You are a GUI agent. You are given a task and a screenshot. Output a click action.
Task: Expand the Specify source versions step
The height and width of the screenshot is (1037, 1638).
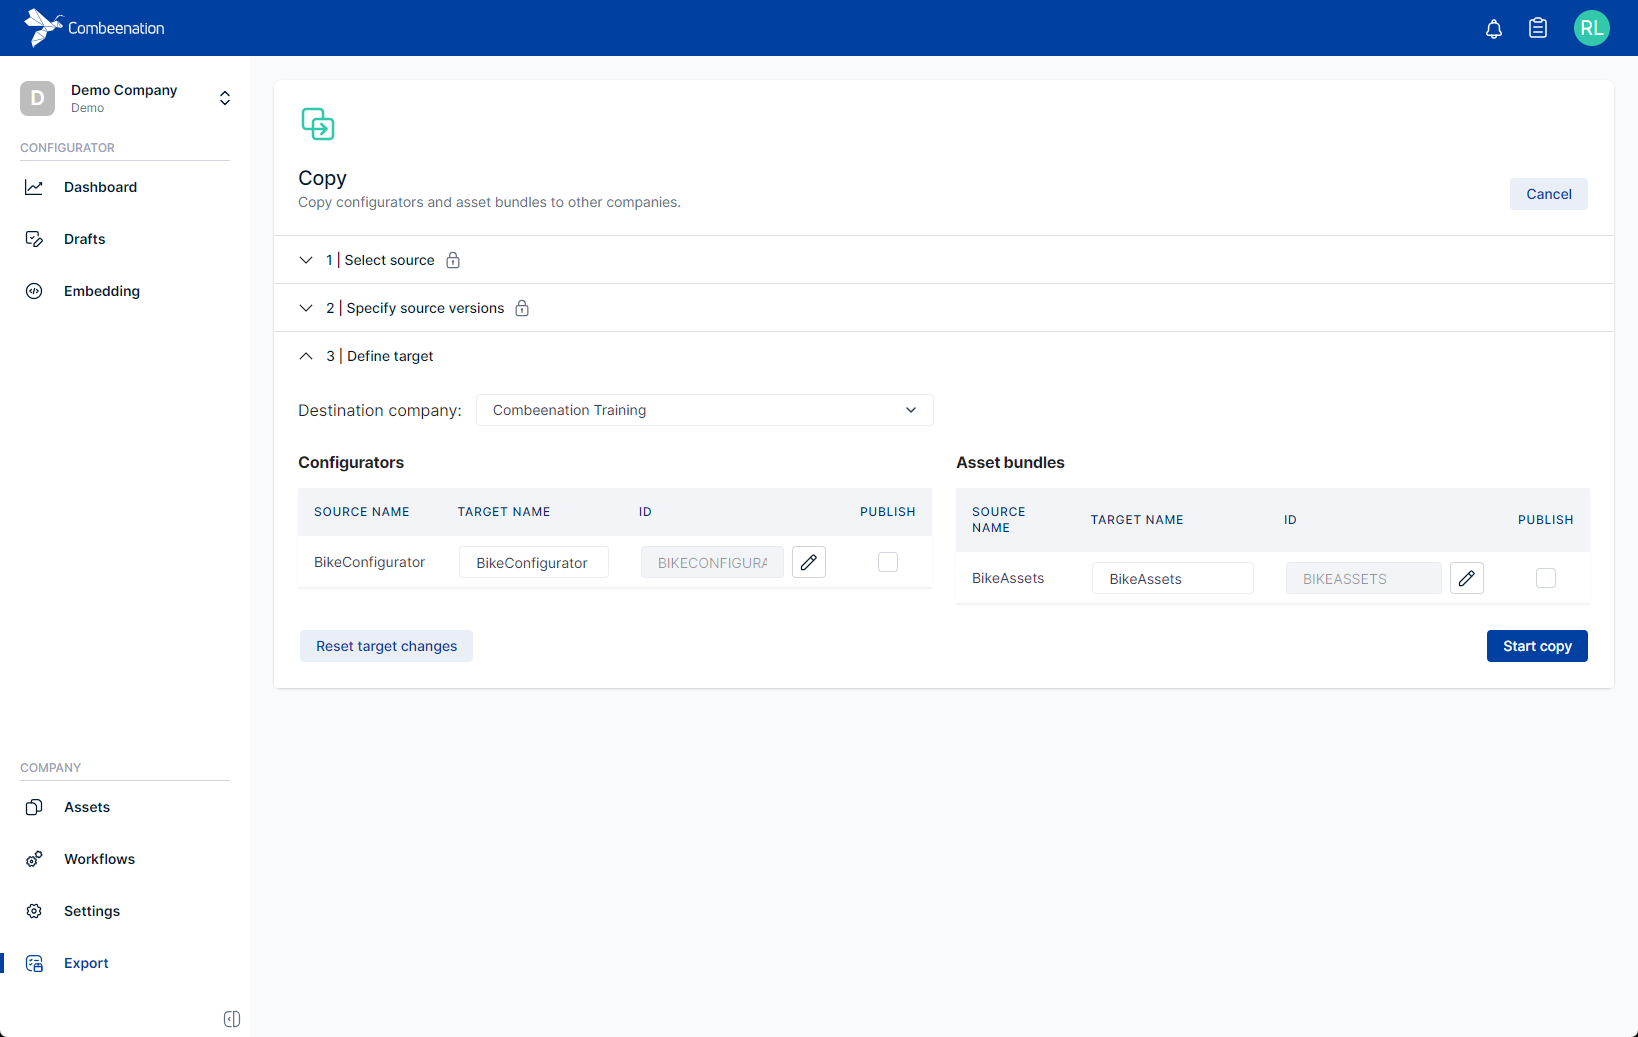(415, 308)
